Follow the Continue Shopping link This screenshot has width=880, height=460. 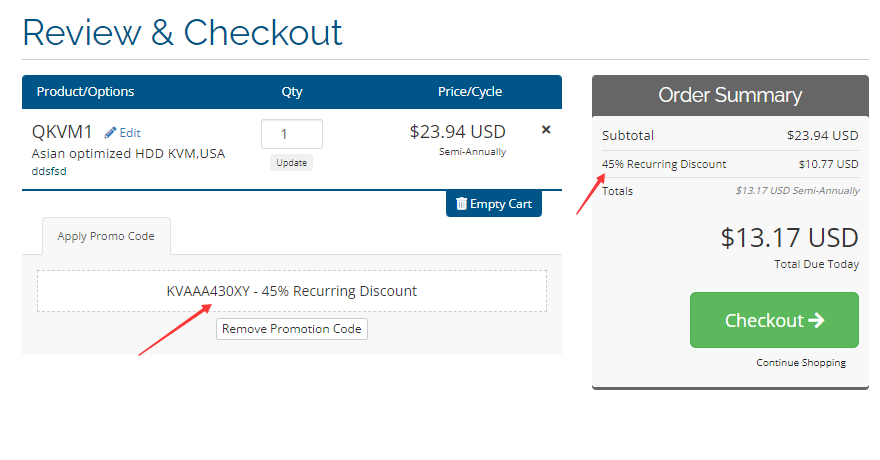click(x=800, y=362)
